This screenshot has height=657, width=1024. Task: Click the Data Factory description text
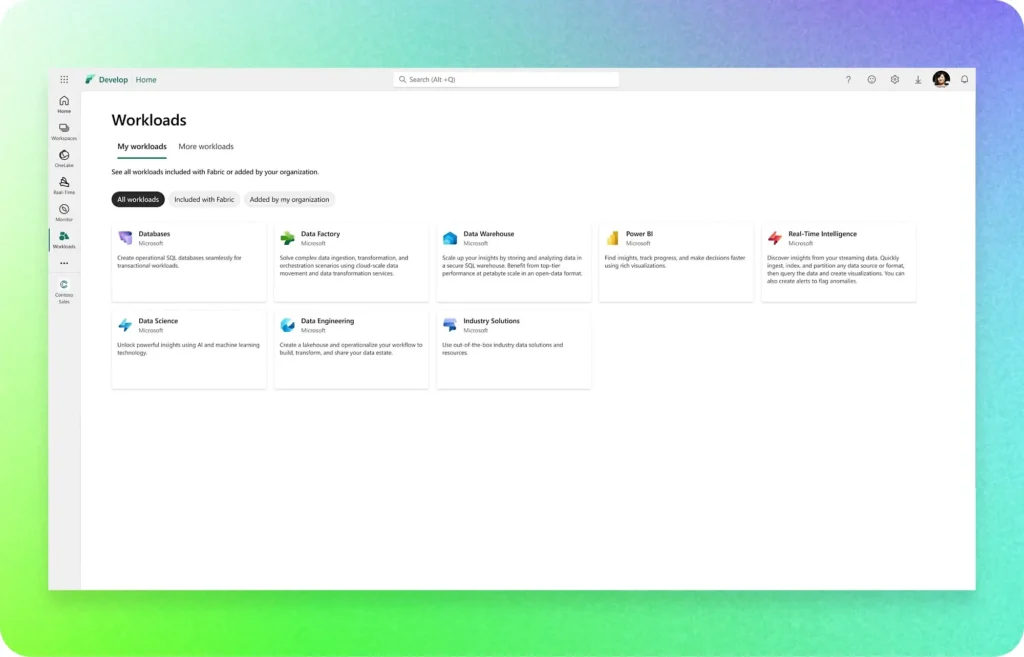click(344, 266)
